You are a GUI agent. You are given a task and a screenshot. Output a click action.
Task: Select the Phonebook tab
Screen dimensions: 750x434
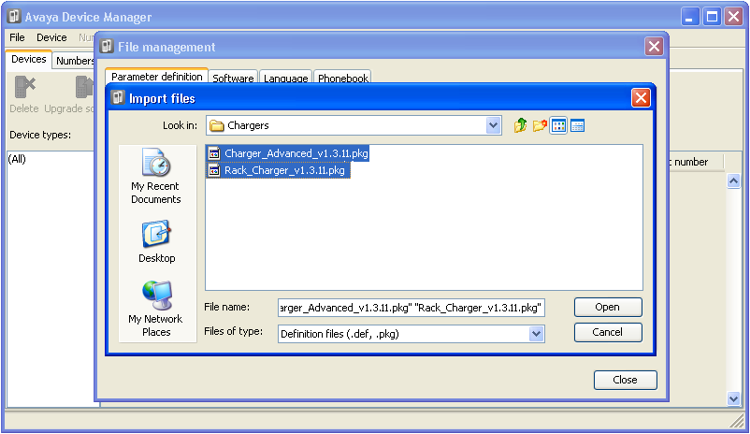[343, 78]
